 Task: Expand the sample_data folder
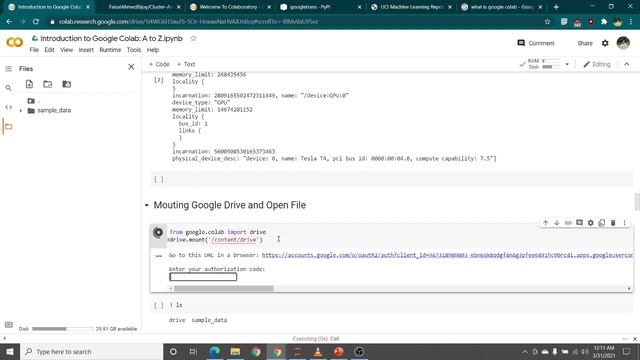pos(21,111)
